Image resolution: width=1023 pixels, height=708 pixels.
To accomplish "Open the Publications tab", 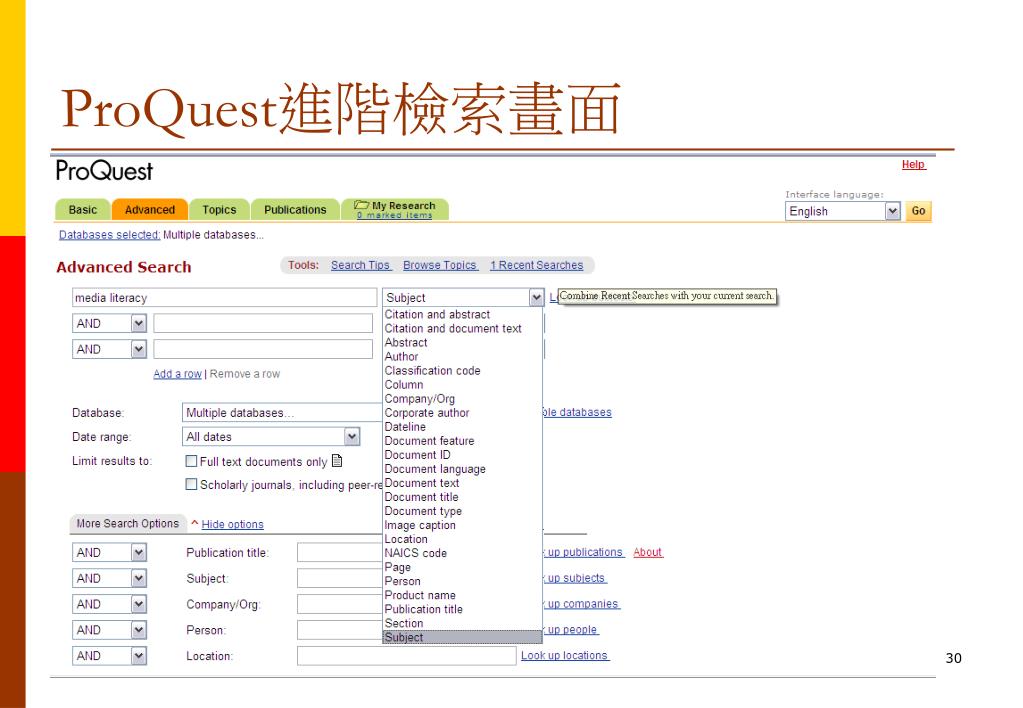I will click(x=295, y=209).
